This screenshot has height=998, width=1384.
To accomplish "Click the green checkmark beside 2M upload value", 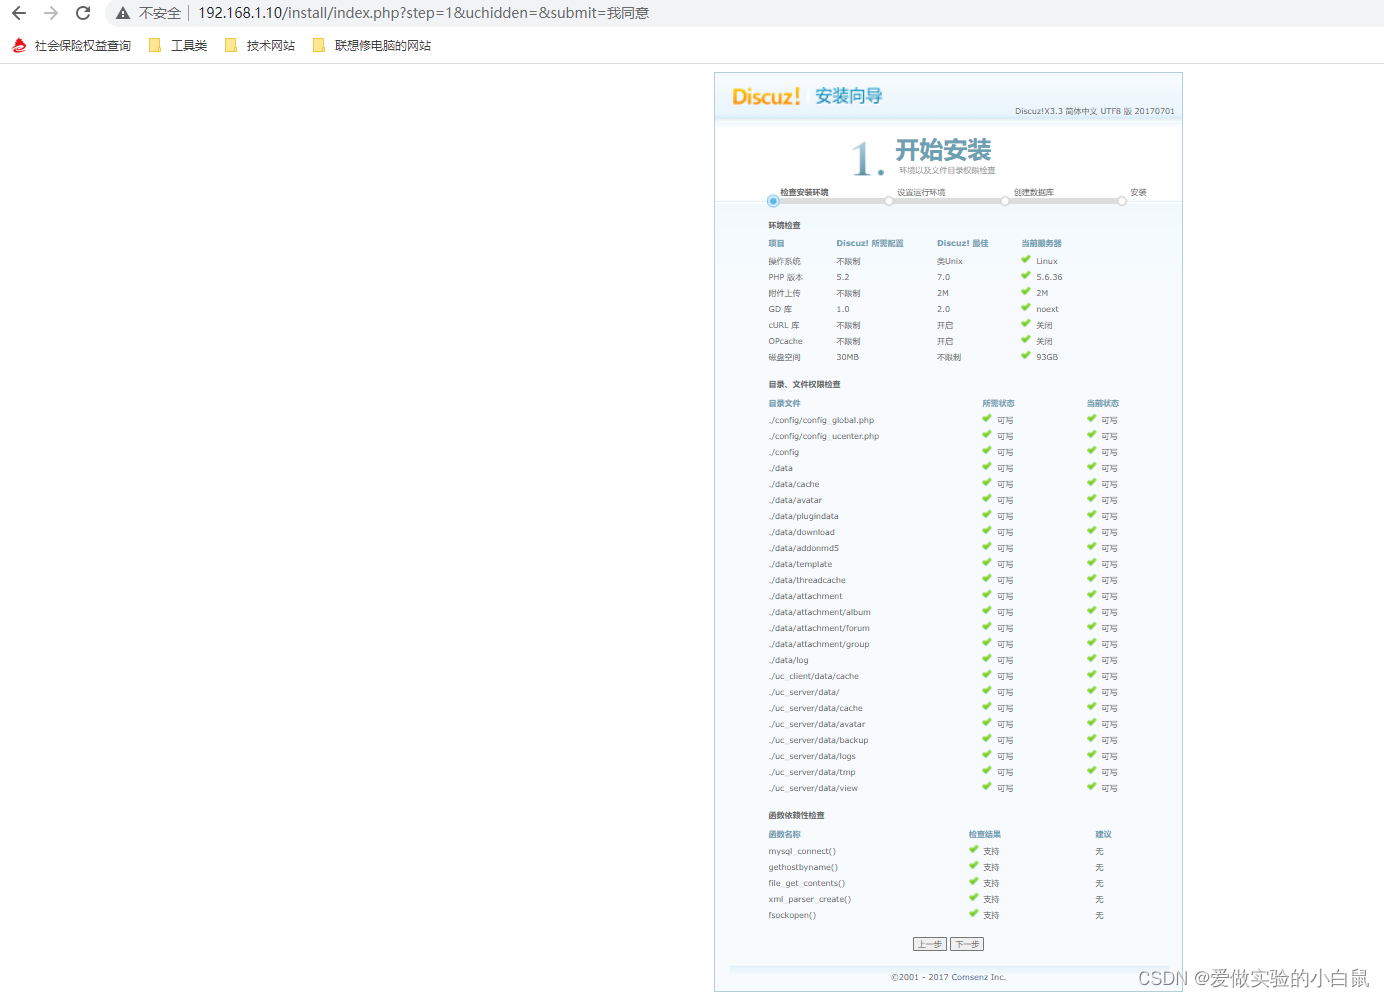I will tap(1025, 291).
